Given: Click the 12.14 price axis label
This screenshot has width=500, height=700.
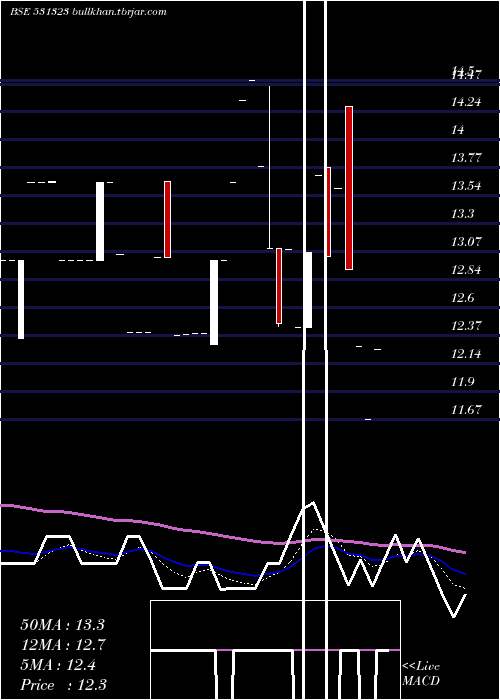Looking at the screenshot, I should pyautogui.click(x=466, y=354).
